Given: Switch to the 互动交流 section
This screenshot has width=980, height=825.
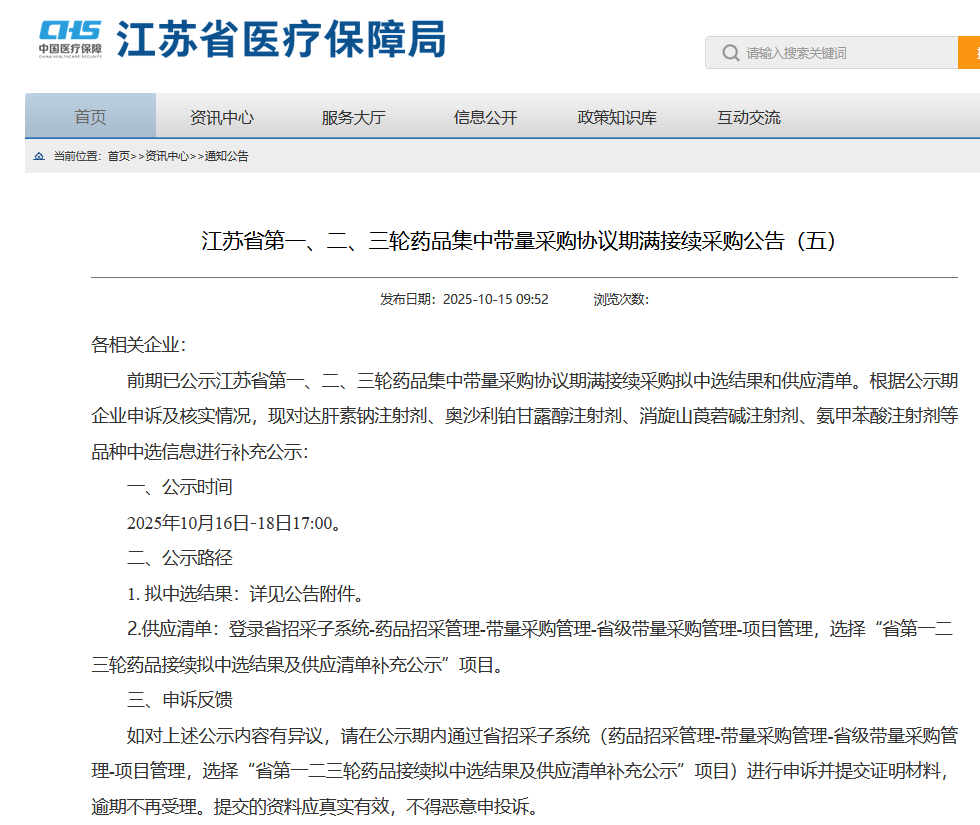Looking at the screenshot, I should (x=748, y=117).
